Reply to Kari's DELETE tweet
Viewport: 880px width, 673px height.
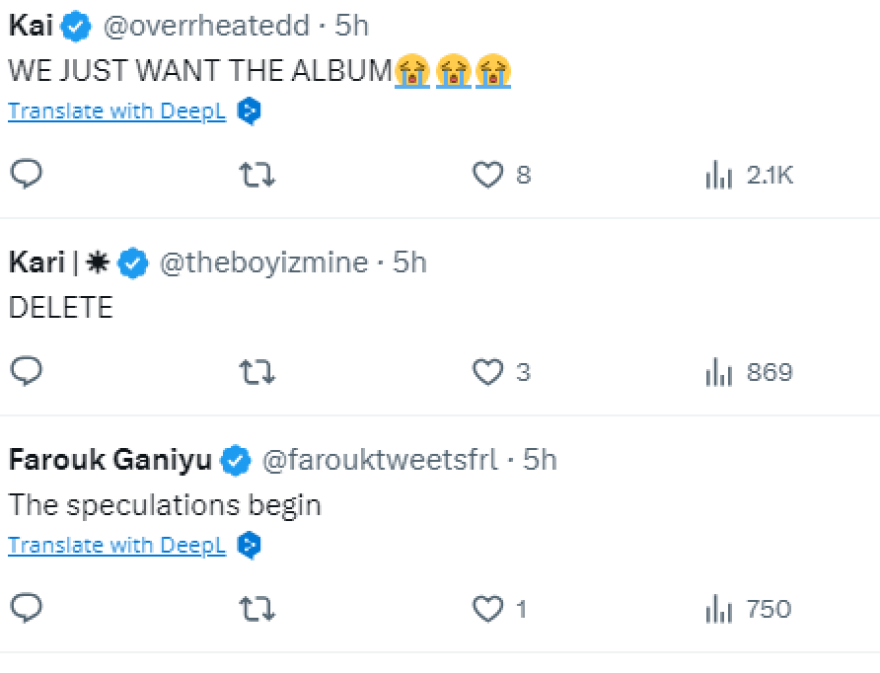pos(26,372)
